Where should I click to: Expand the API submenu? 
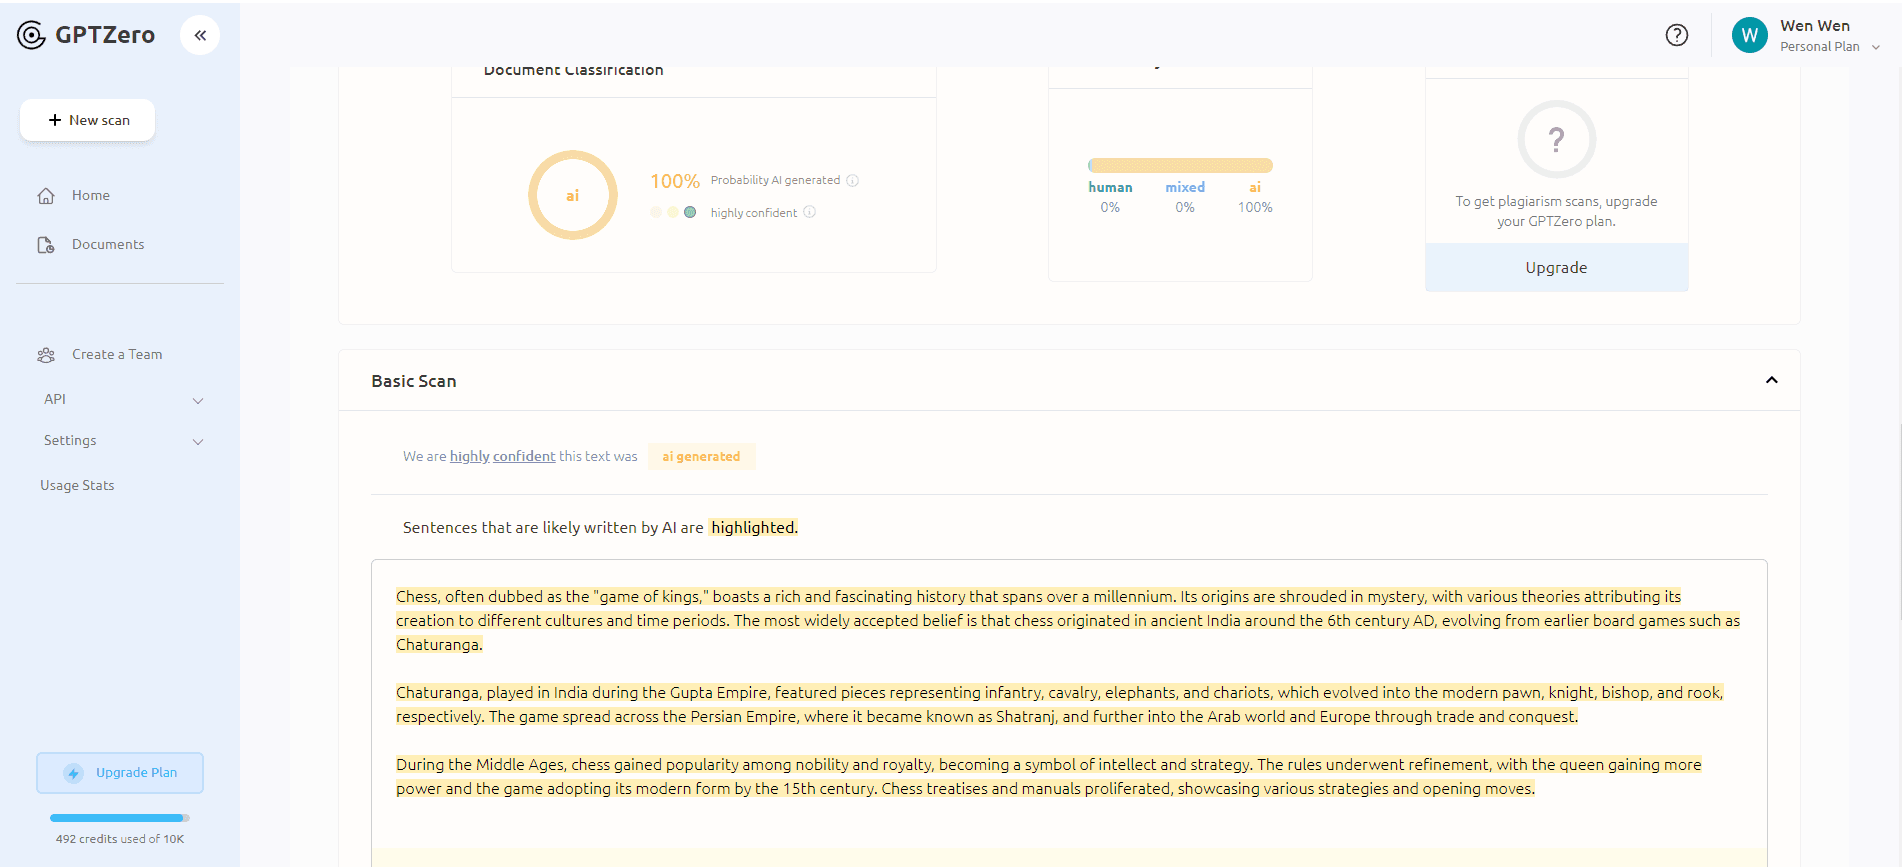click(198, 400)
